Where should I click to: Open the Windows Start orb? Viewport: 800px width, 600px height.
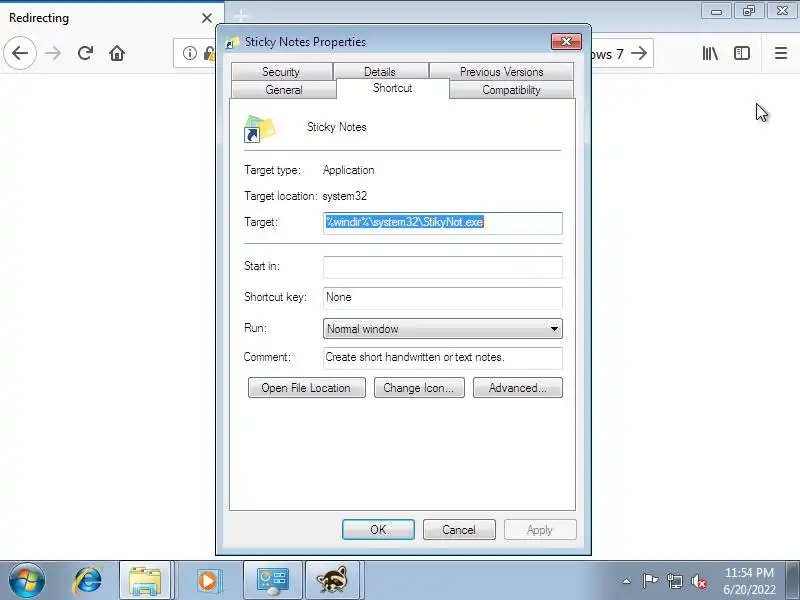pos(26,580)
